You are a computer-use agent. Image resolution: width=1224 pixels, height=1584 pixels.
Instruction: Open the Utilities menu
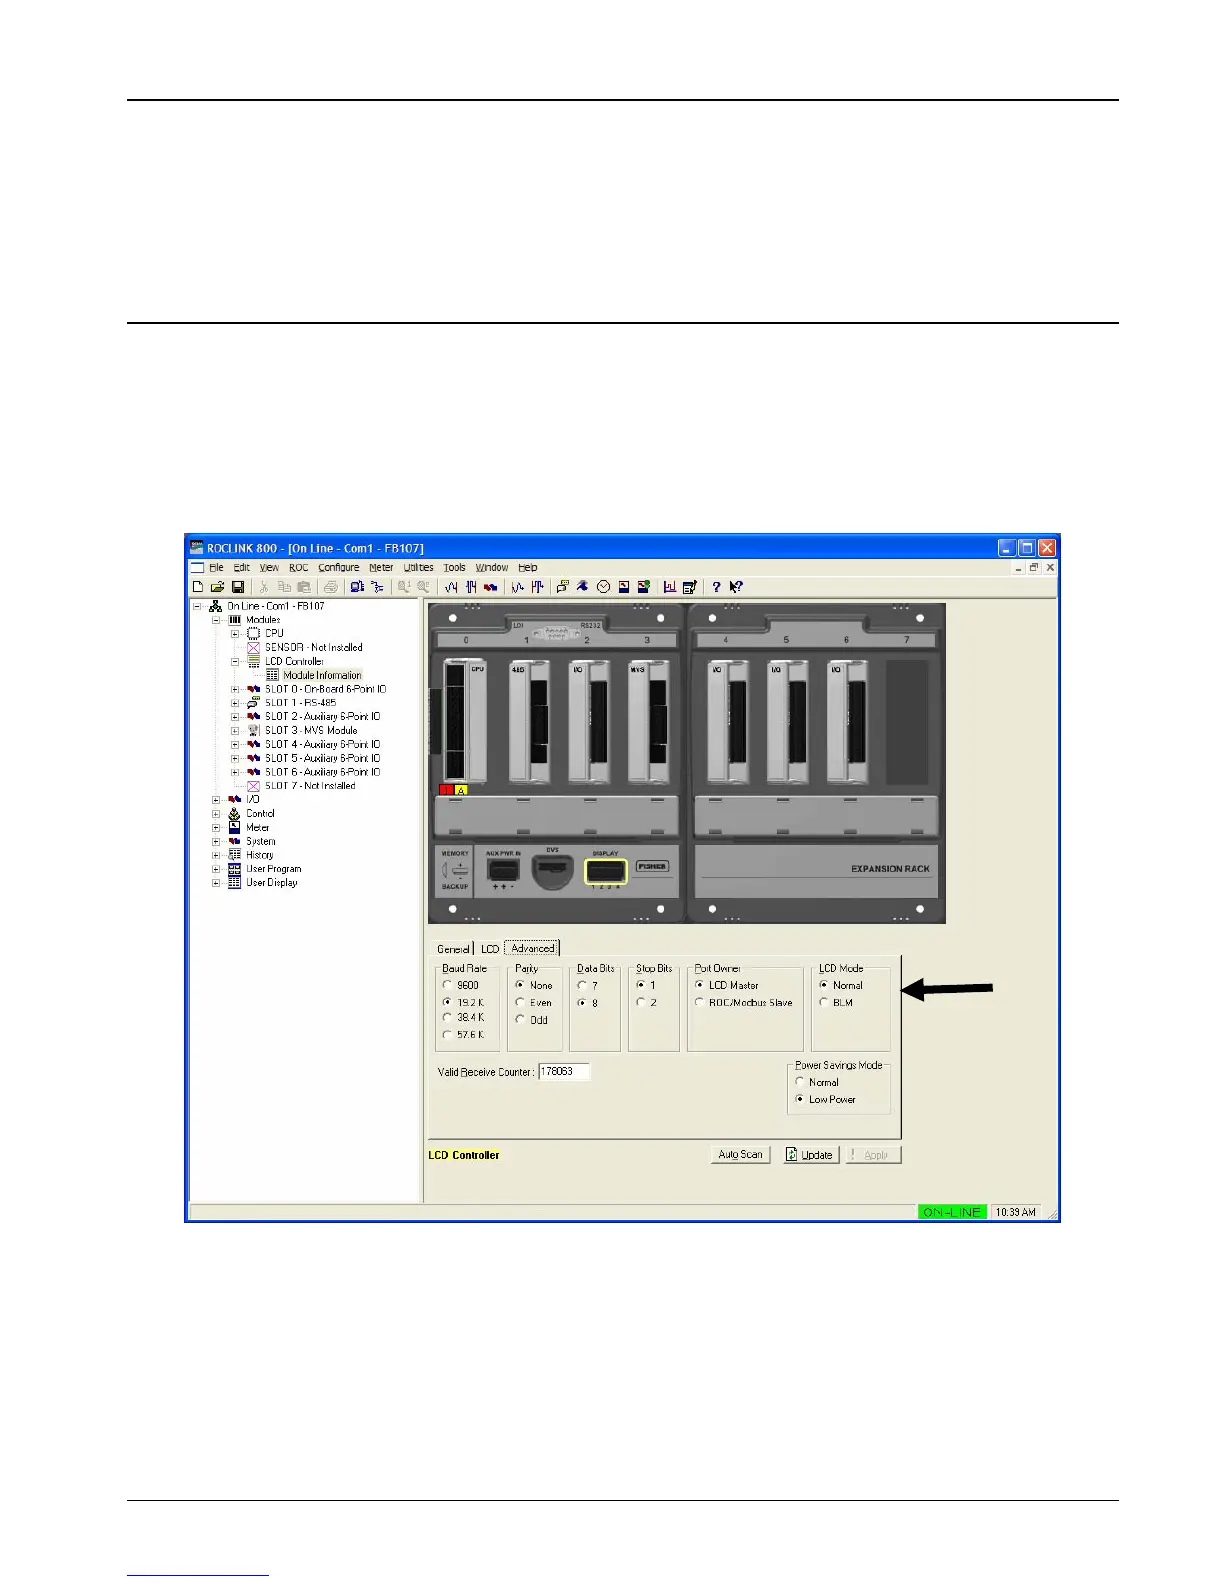(x=419, y=568)
